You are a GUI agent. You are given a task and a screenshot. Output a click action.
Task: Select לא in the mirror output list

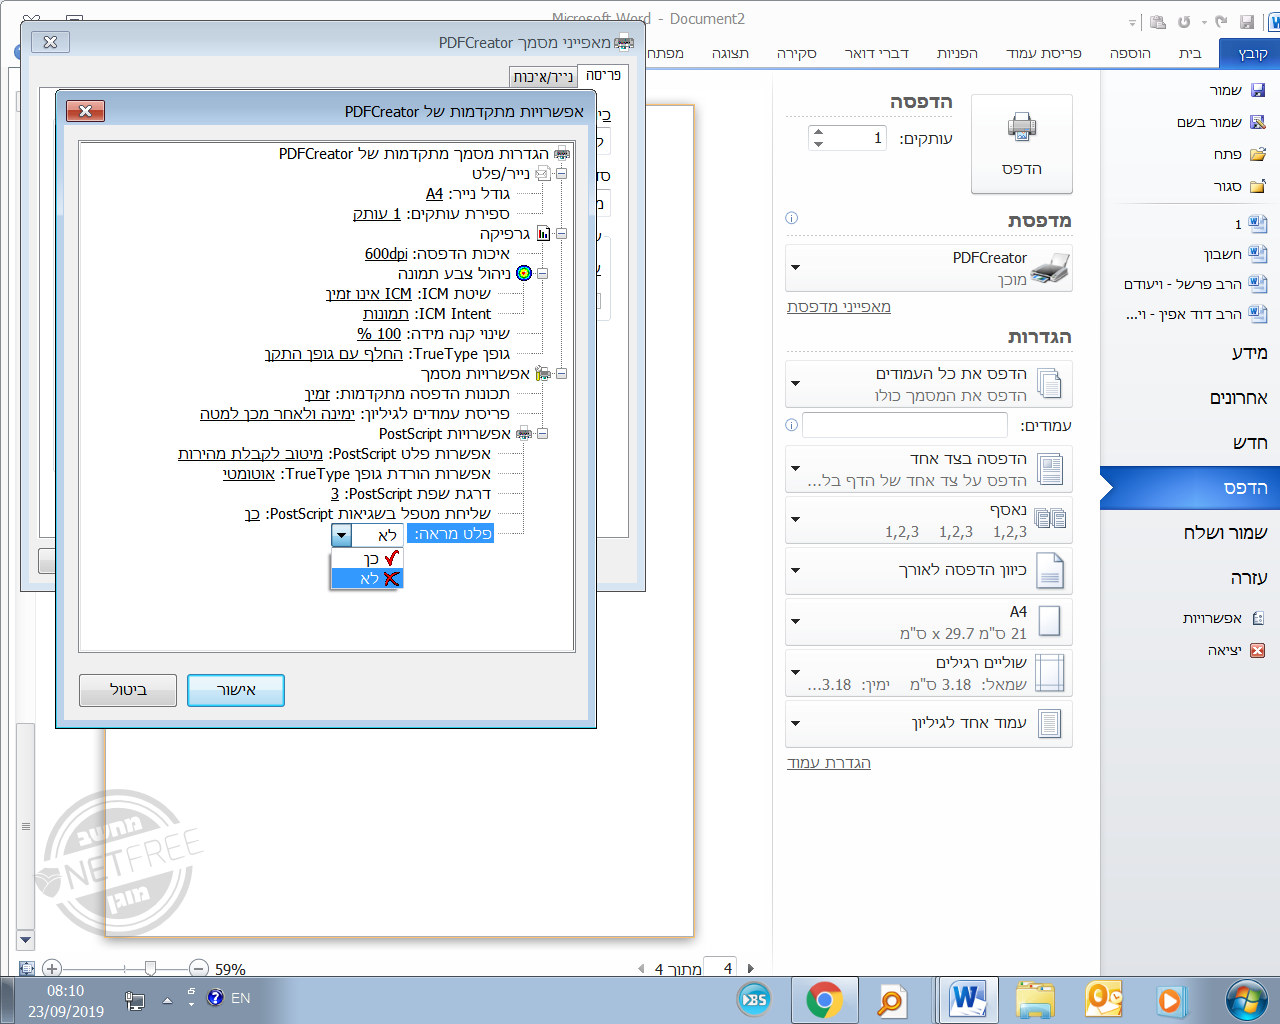[x=367, y=579]
